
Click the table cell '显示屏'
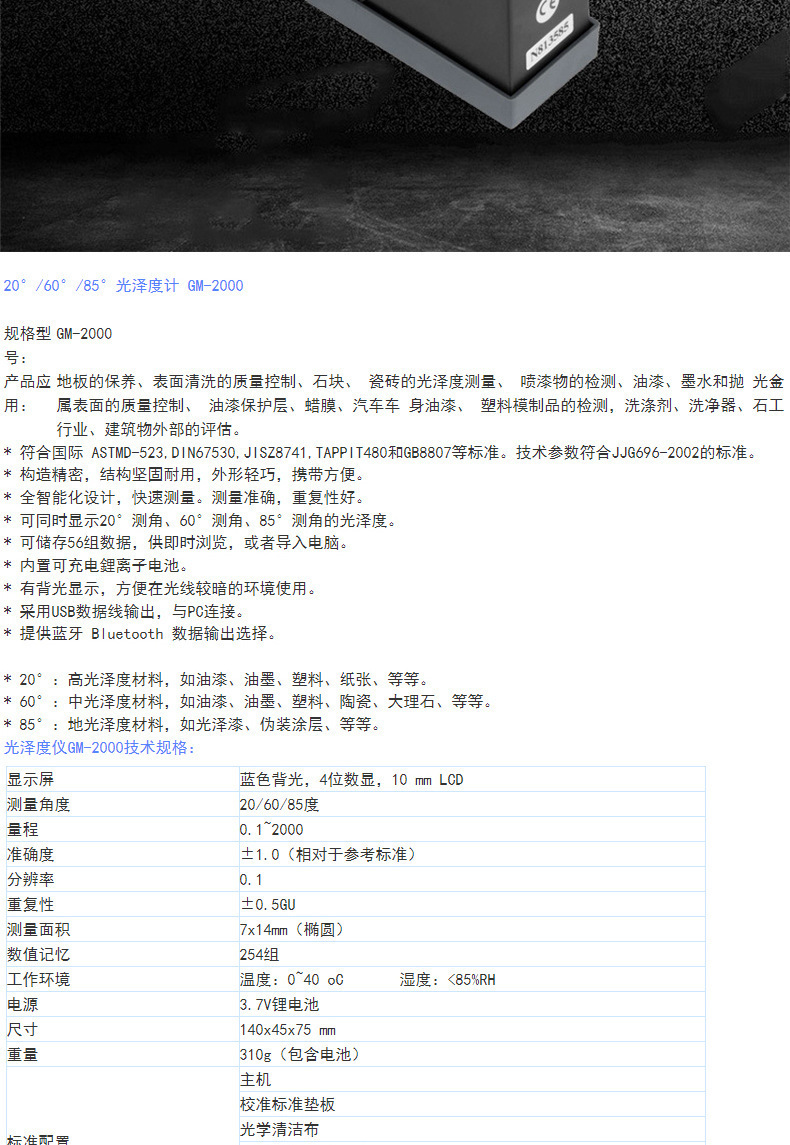(x=123, y=779)
